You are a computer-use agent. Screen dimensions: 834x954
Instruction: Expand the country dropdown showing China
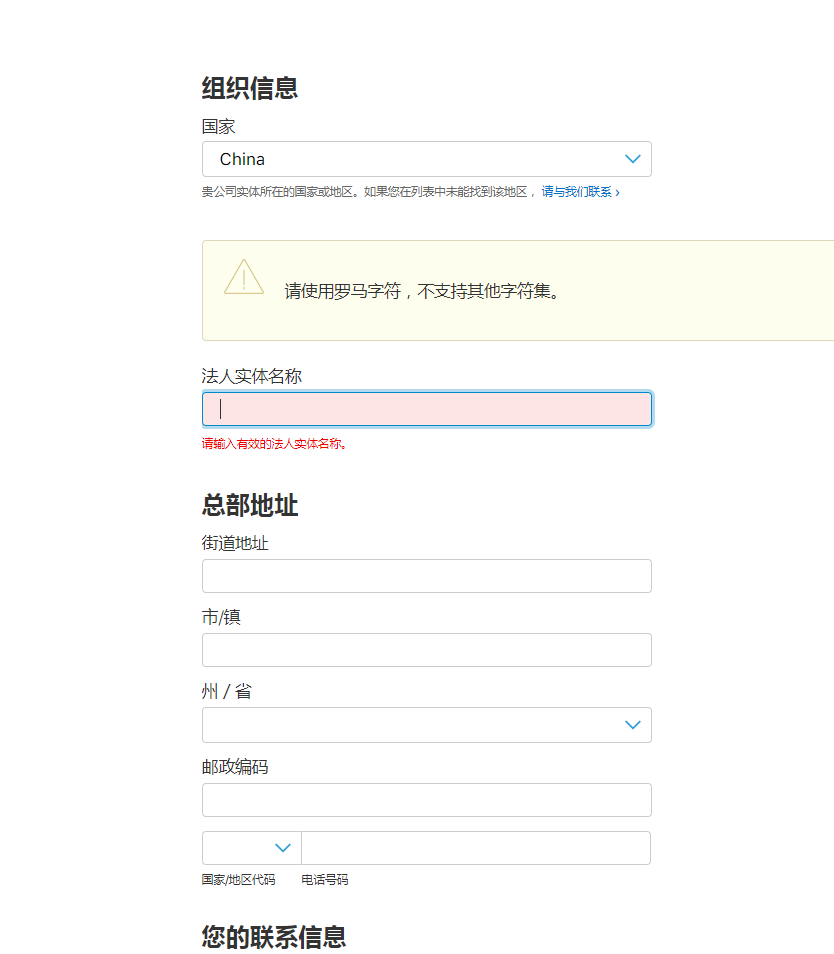(426, 159)
